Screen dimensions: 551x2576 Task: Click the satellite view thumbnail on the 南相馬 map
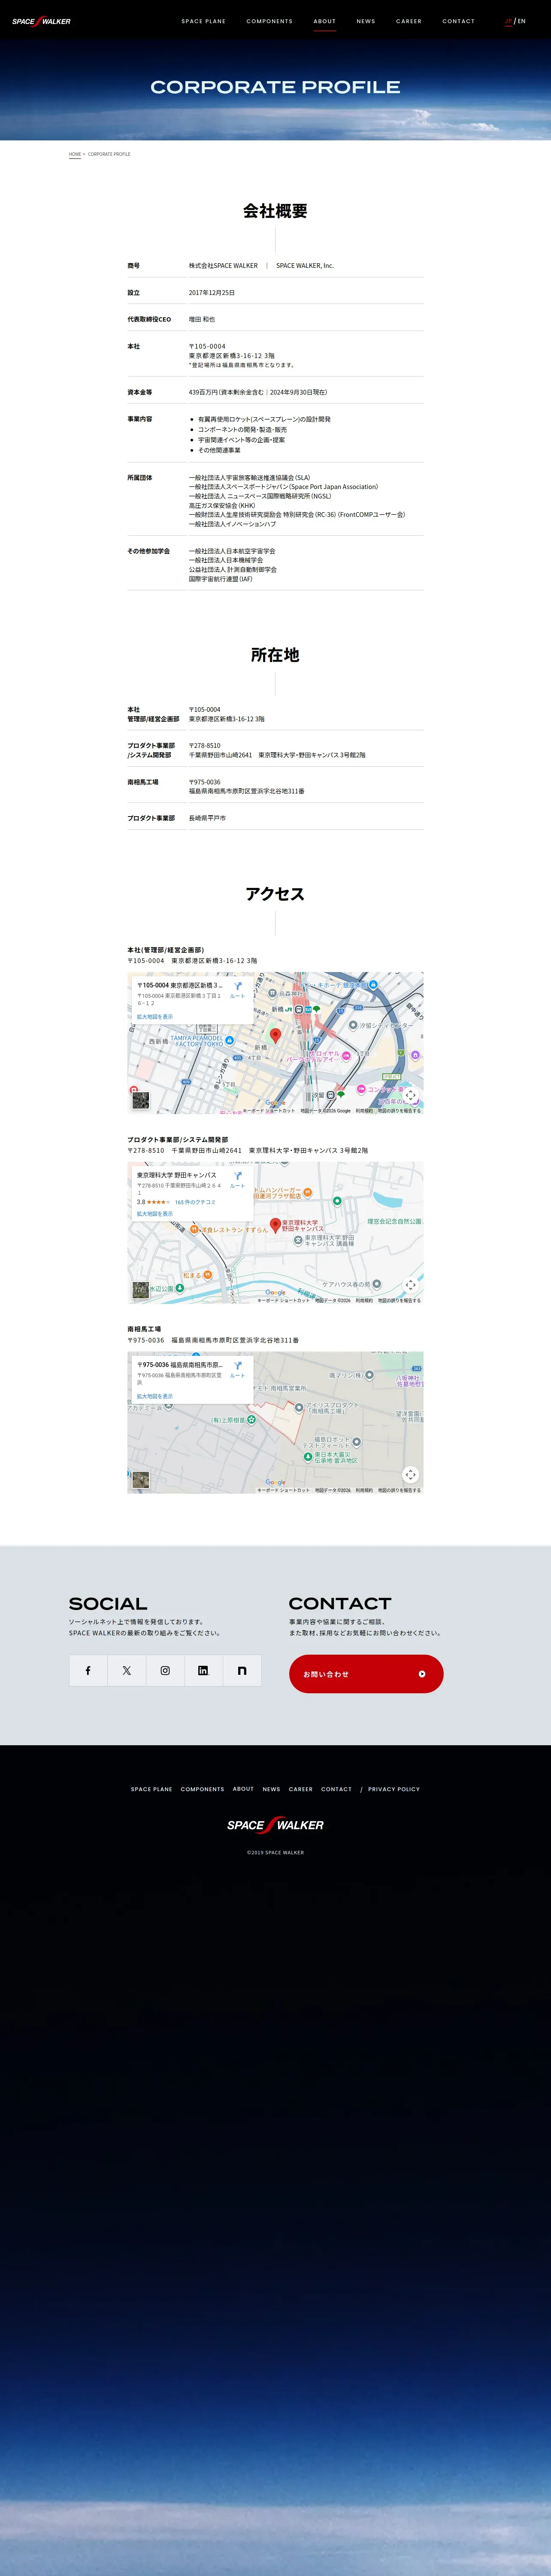[141, 1480]
